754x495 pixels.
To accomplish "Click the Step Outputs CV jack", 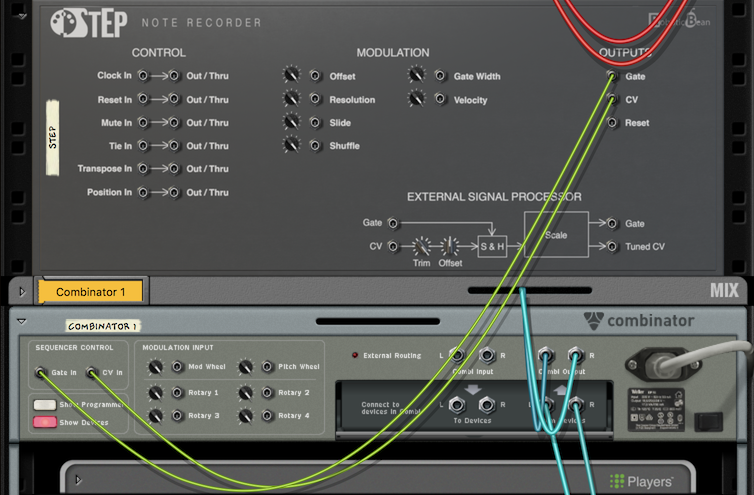I will [x=612, y=99].
